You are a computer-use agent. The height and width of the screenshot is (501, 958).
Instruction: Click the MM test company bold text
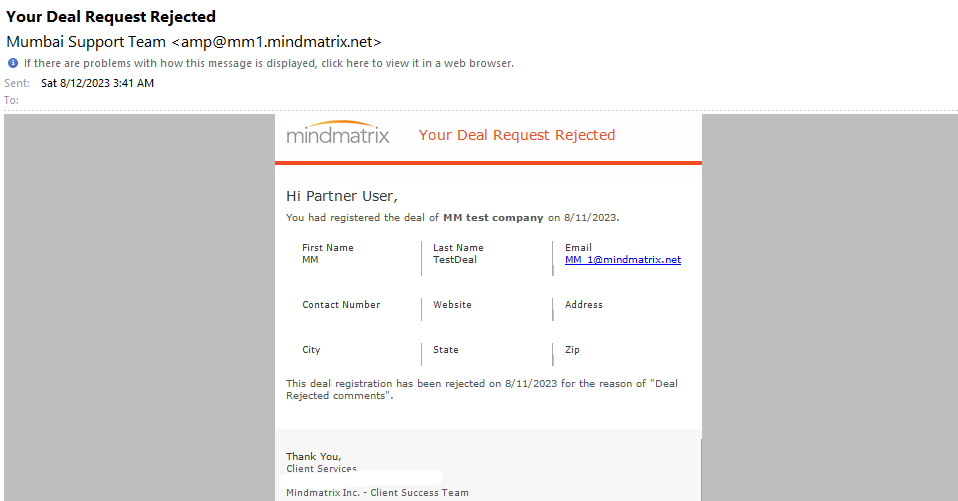pos(493,218)
